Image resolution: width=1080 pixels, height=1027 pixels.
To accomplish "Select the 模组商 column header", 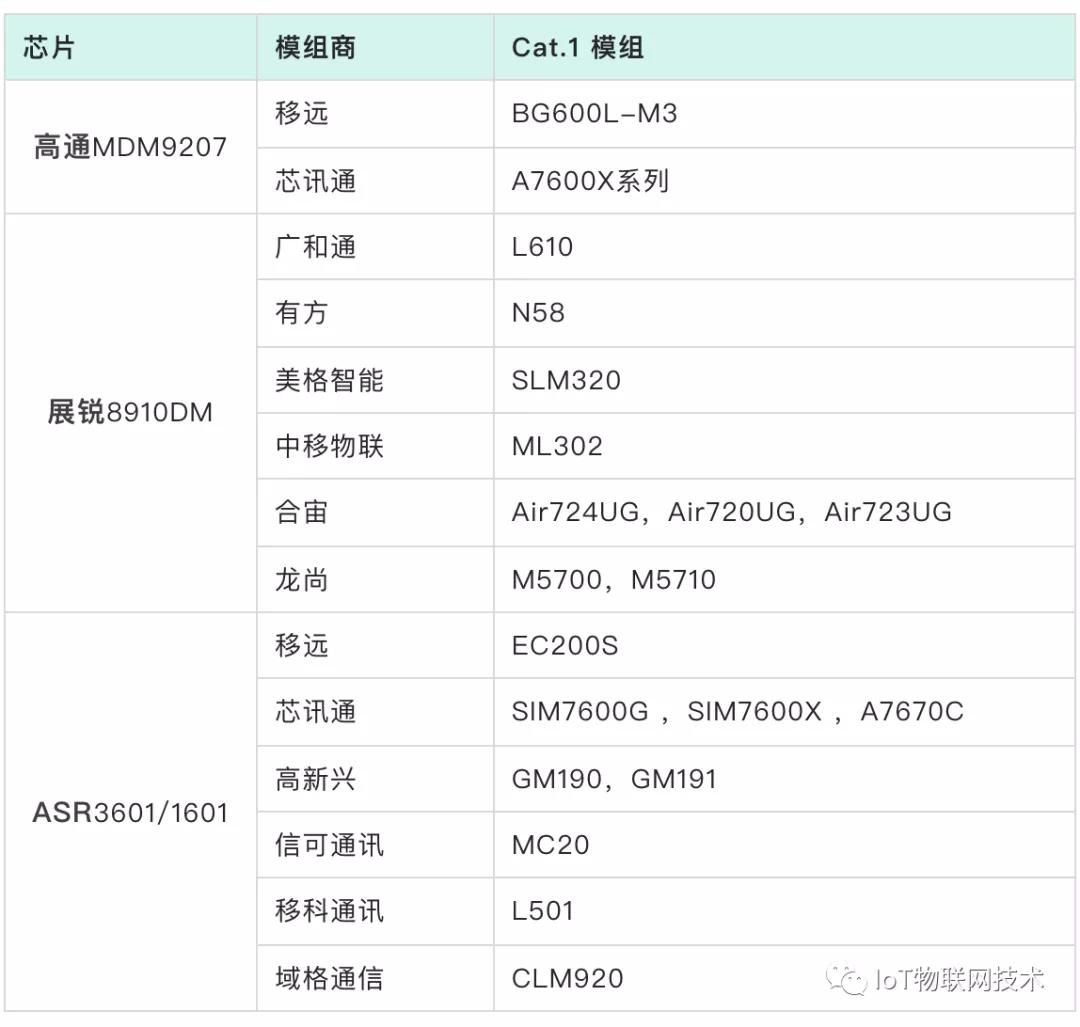I will (x=315, y=47).
